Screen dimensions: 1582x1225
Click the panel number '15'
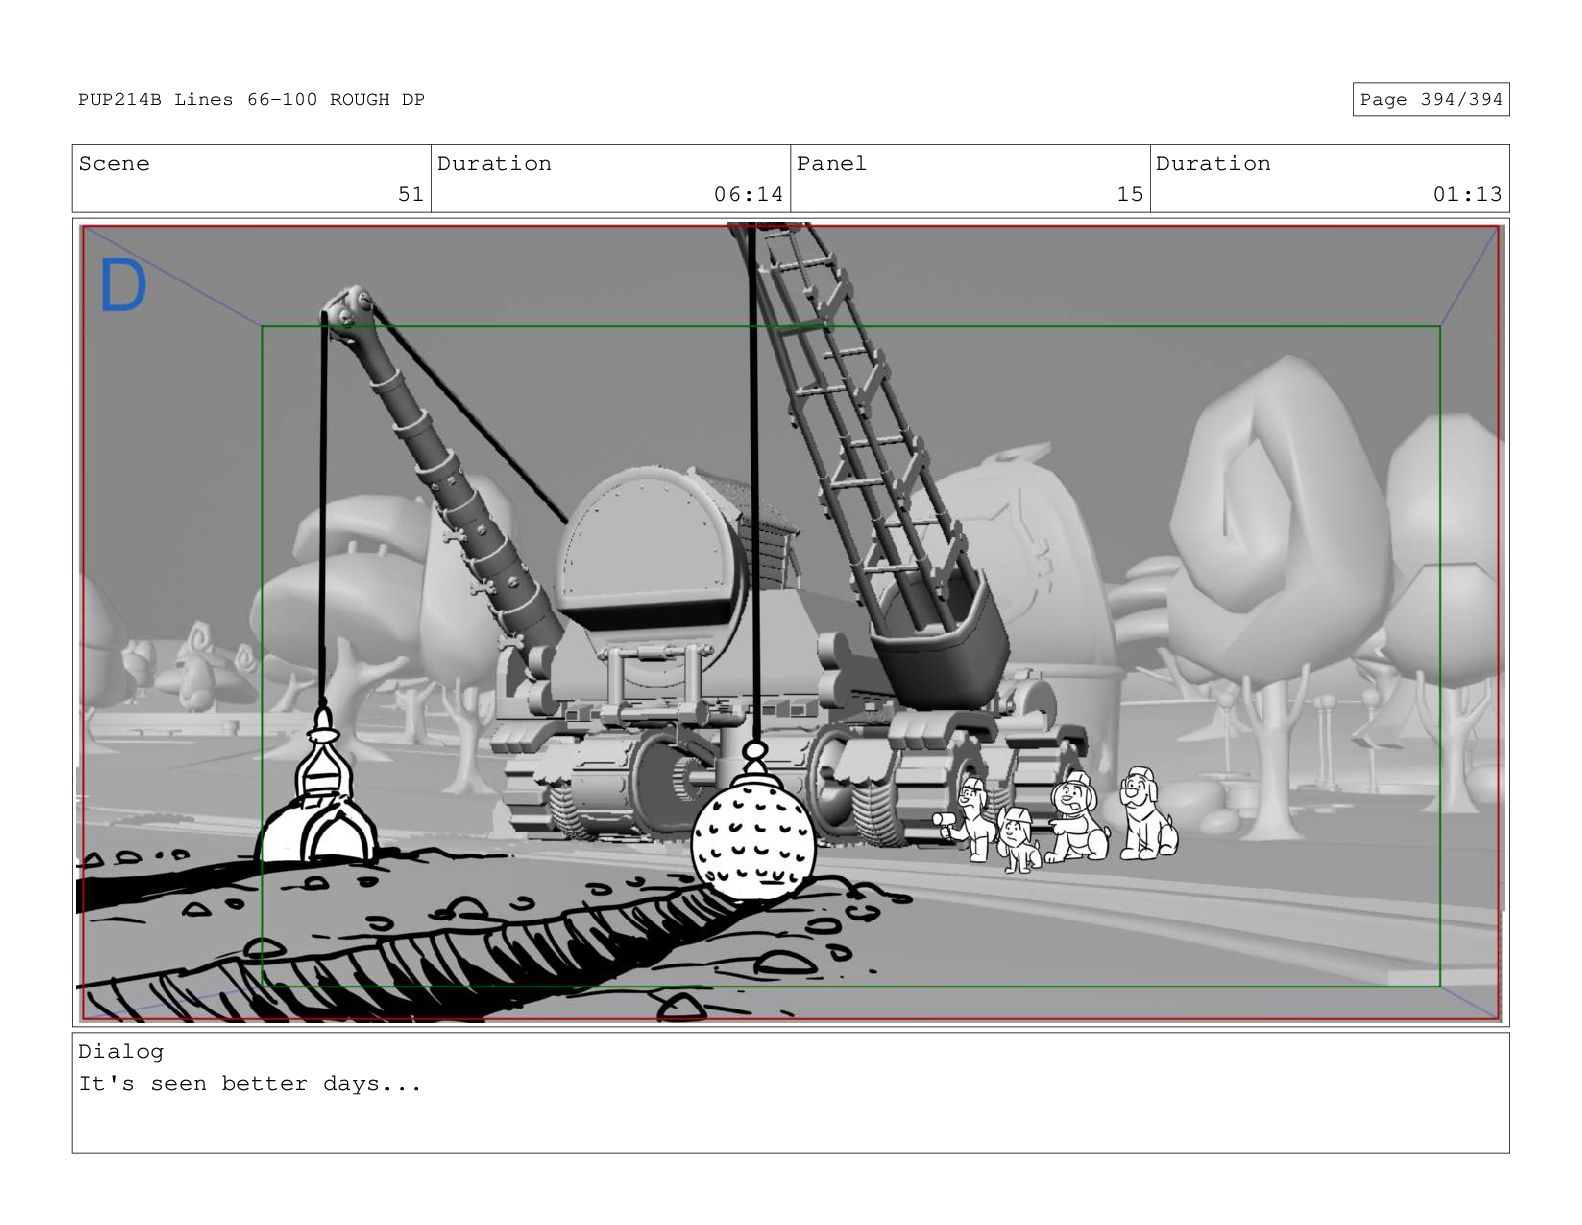click(x=1130, y=194)
